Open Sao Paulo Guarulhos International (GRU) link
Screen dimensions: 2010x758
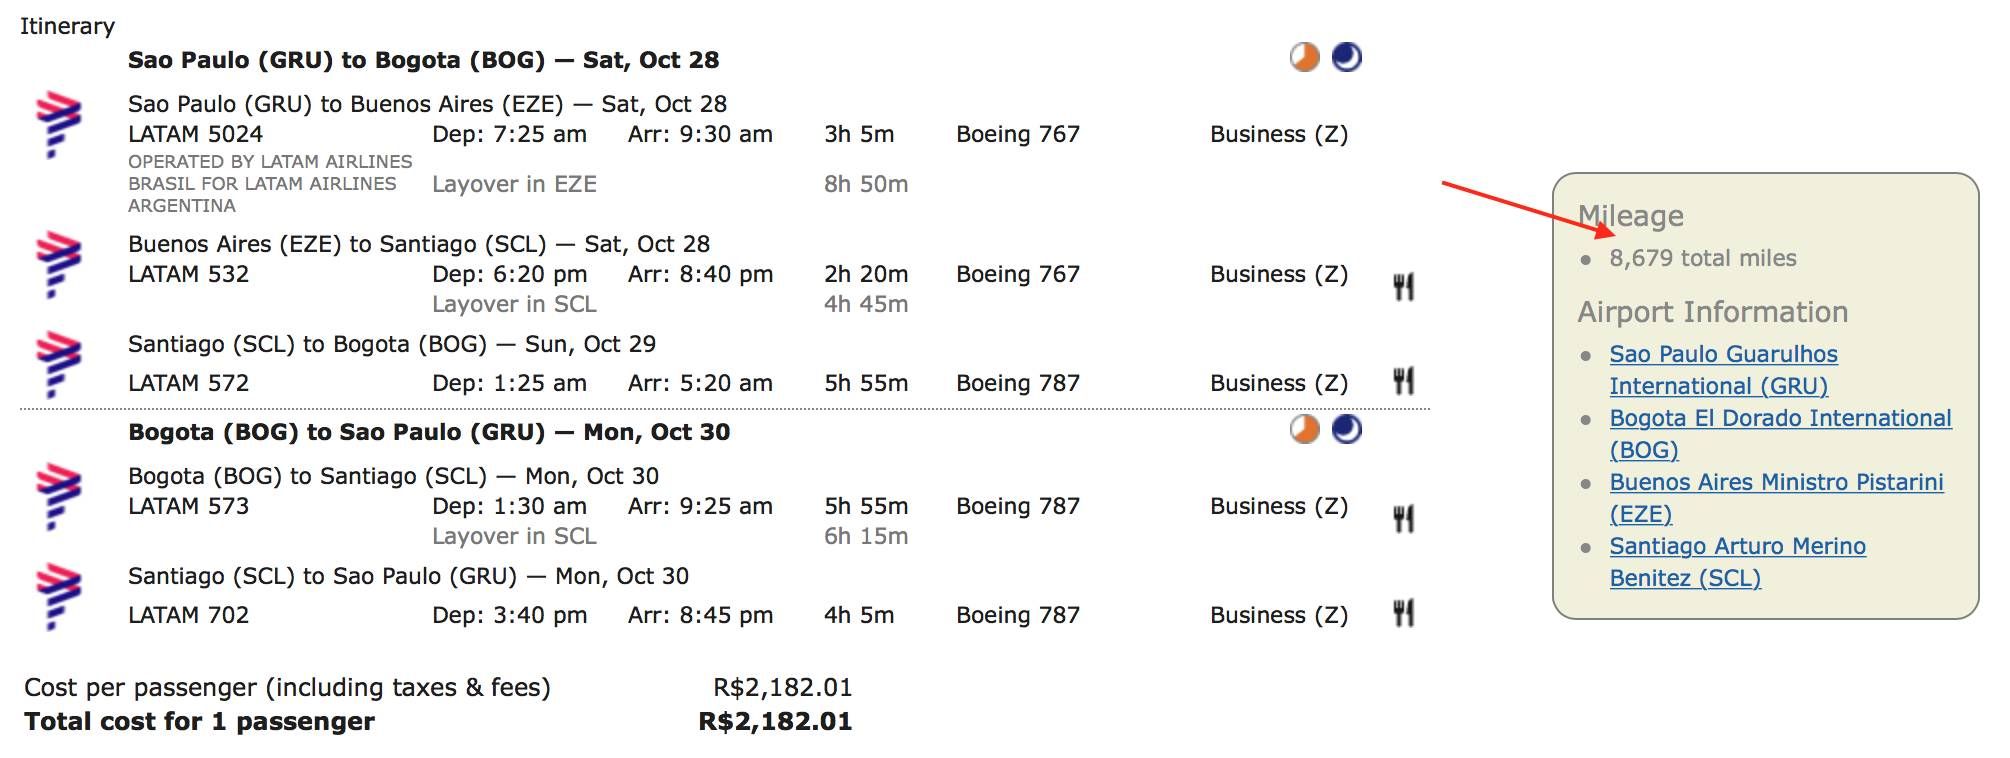(x=1724, y=370)
